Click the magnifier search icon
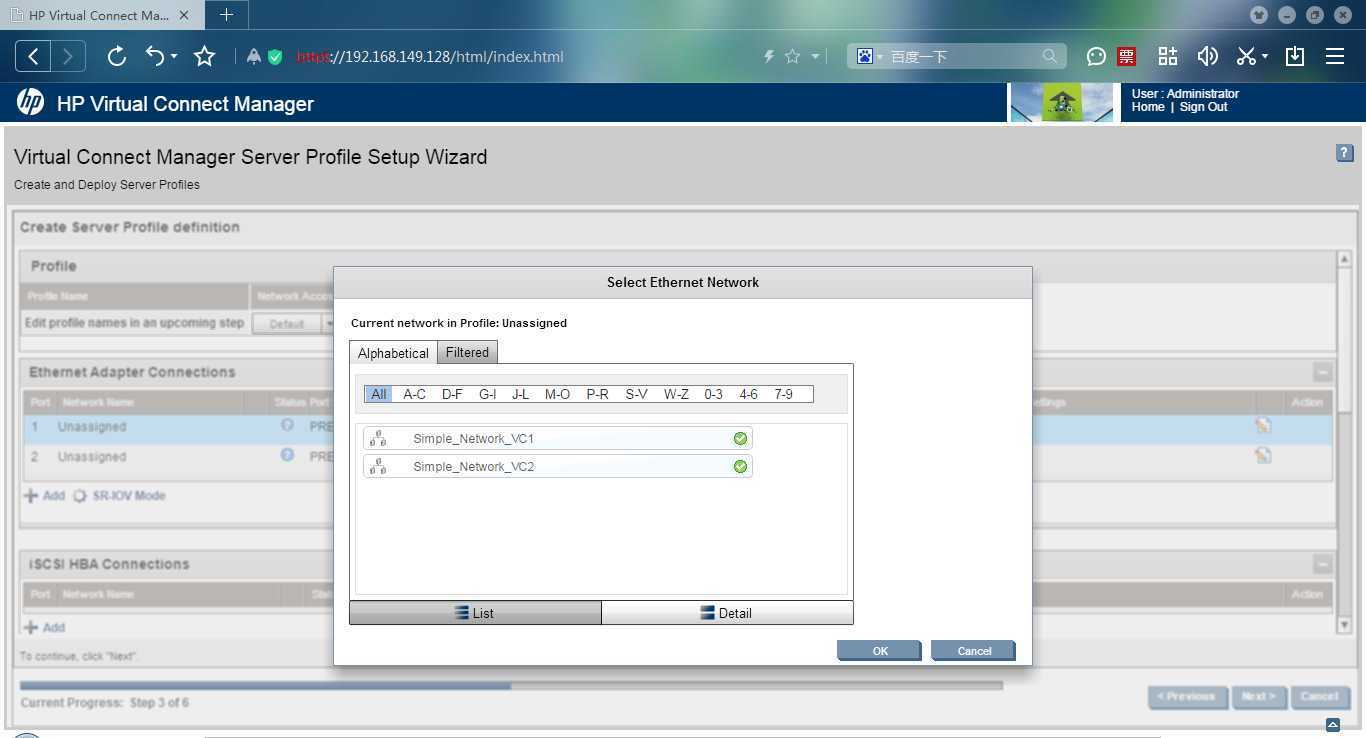Screen dimensions: 1366x738 tap(1049, 57)
